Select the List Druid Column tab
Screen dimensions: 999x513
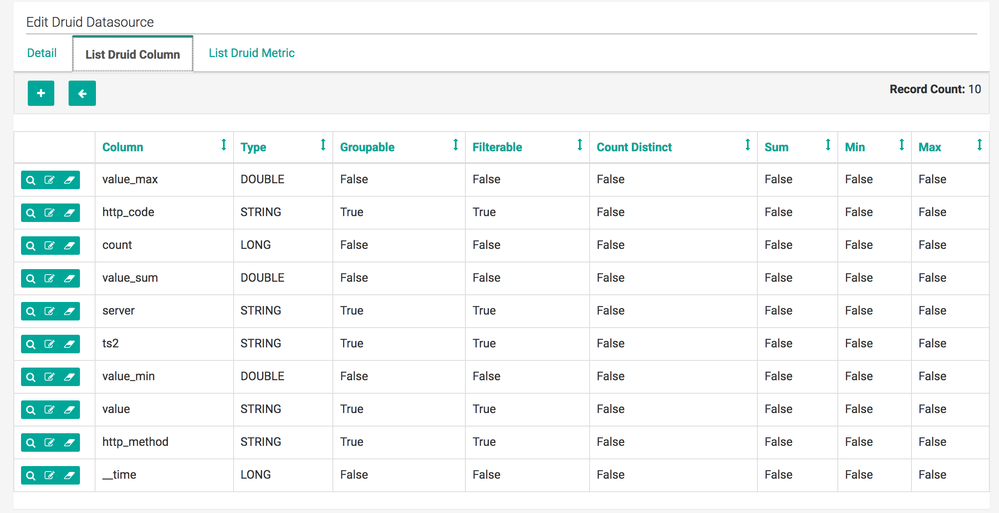click(x=133, y=54)
